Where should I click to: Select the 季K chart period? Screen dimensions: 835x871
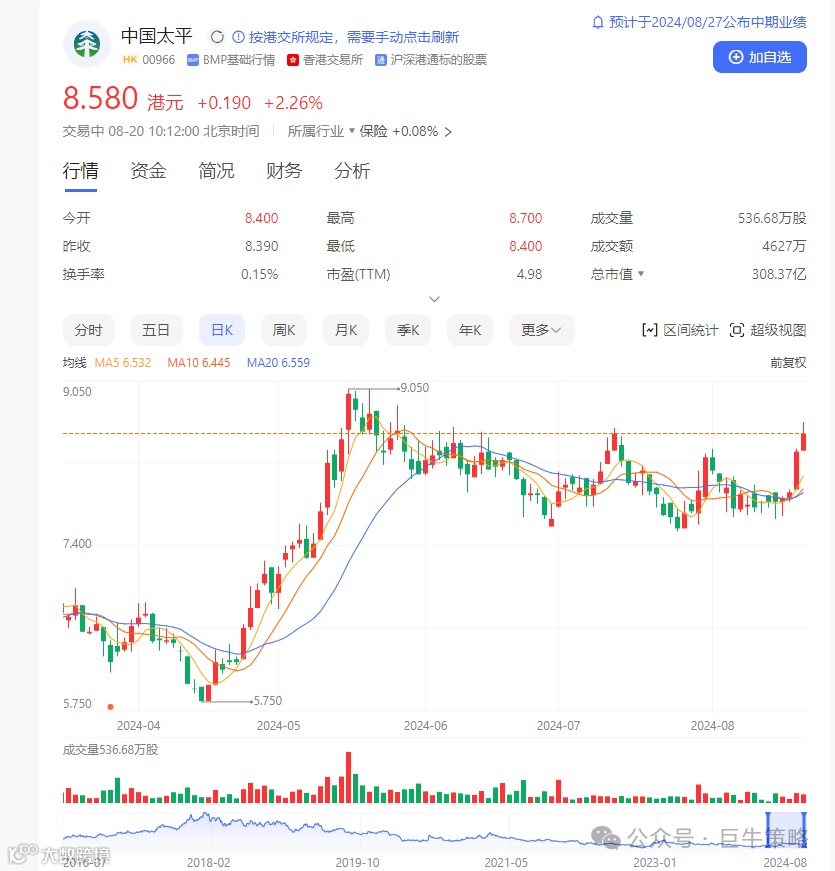[x=408, y=331]
